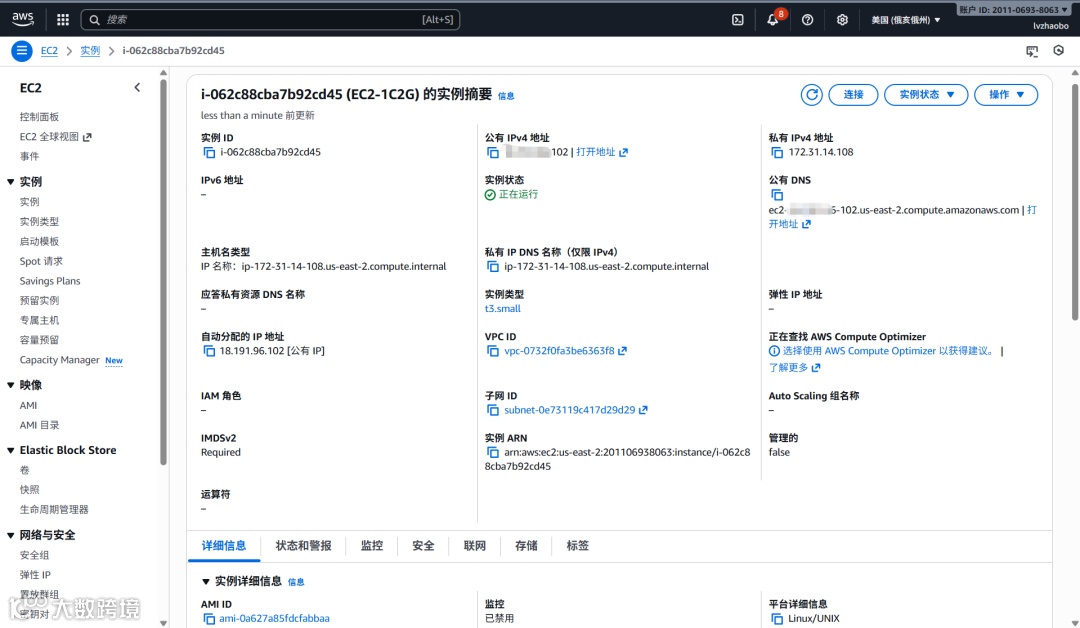Switch to the 联网 tab
The width and height of the screenshot is (1080, 628).
(475, 546)
